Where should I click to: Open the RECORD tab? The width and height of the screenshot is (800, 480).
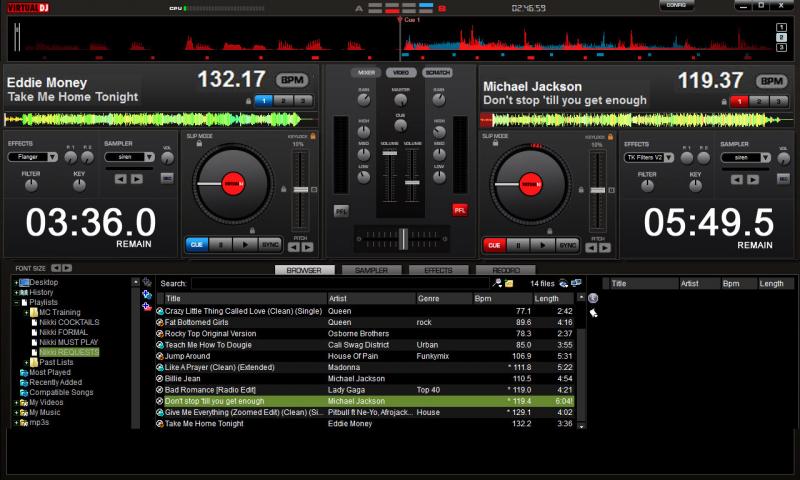pos(506,270)
